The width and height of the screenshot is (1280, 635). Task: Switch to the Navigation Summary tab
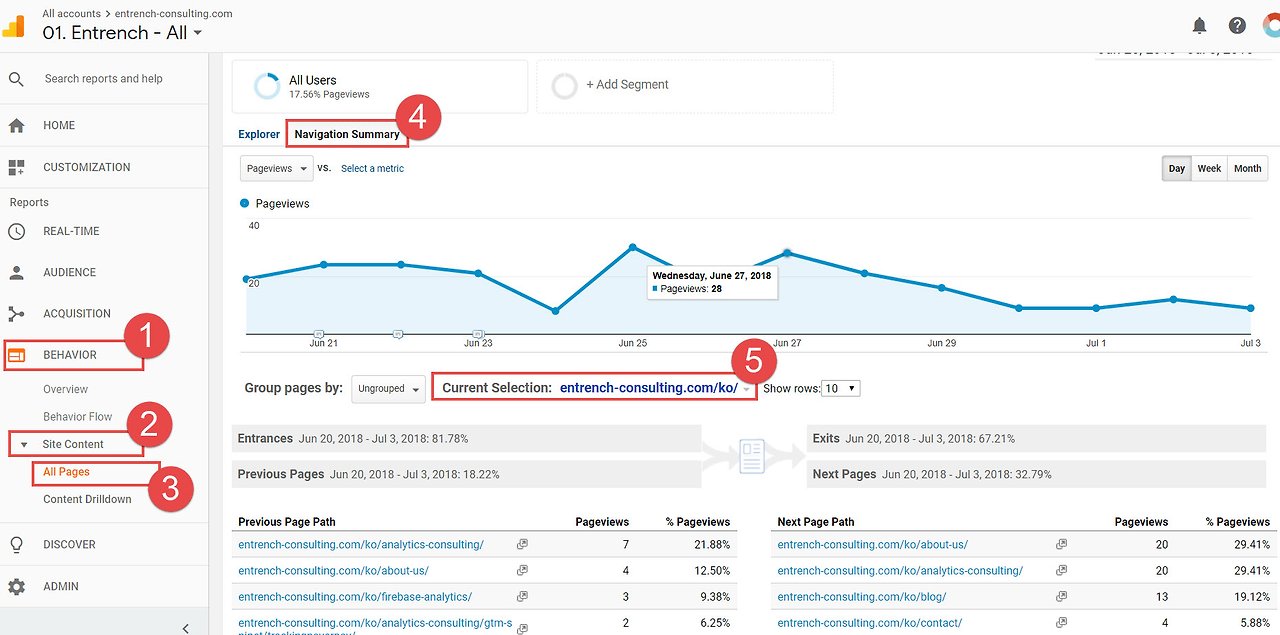[x=347, y=134]
